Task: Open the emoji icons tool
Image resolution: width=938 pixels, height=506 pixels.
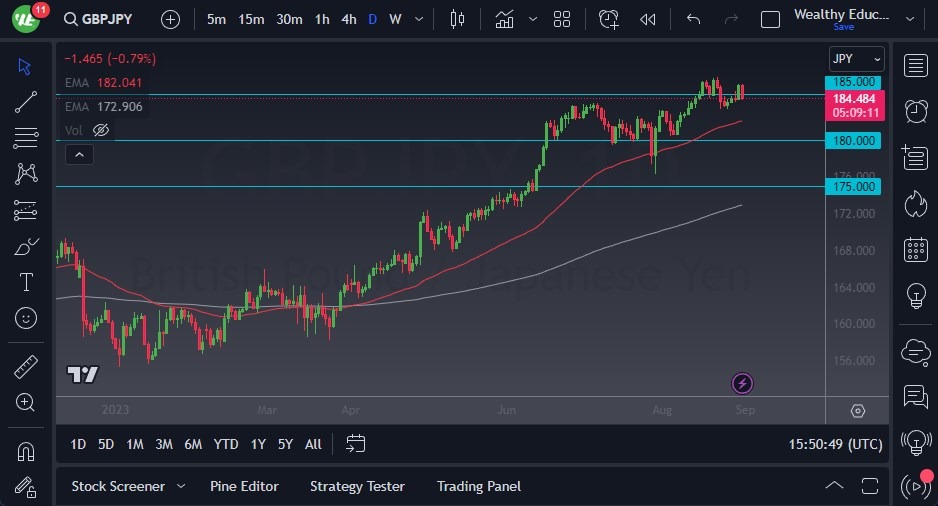Action: click(26, 318)
